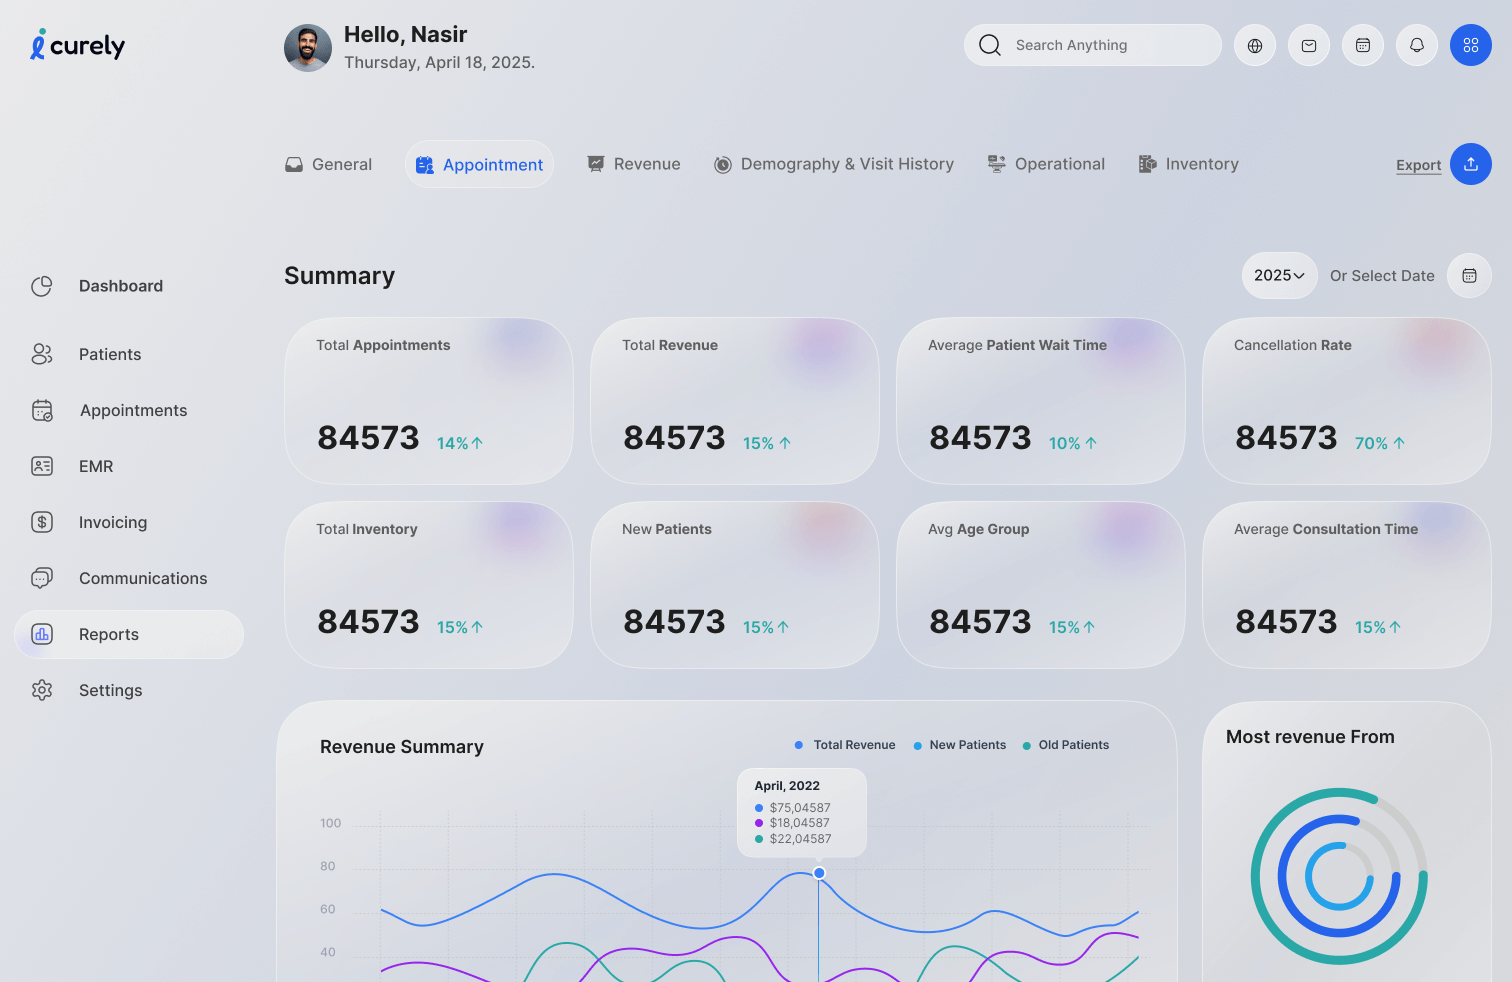Open the mail inbox icon
Viewport: 1512px width, 982px height.
1309,45
